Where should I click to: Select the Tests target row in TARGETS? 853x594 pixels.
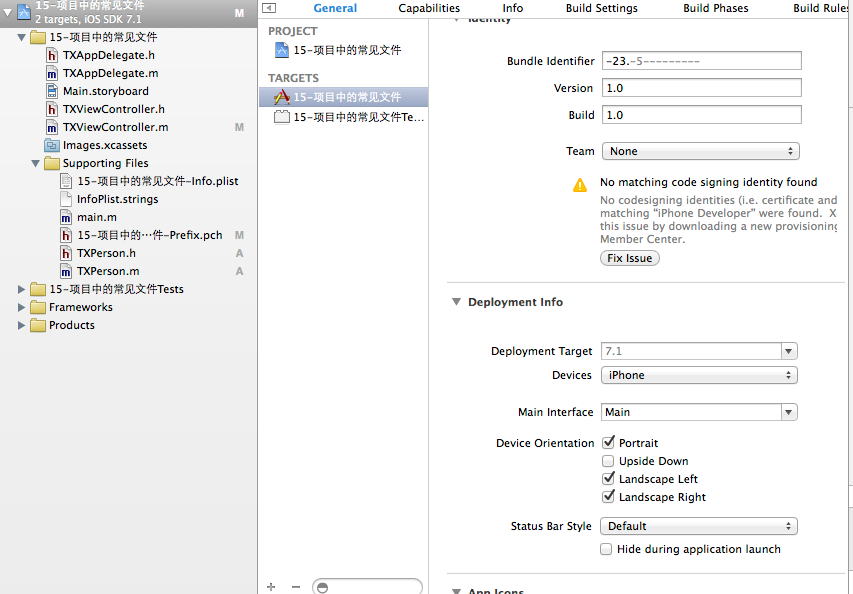[x=344, y=117]
